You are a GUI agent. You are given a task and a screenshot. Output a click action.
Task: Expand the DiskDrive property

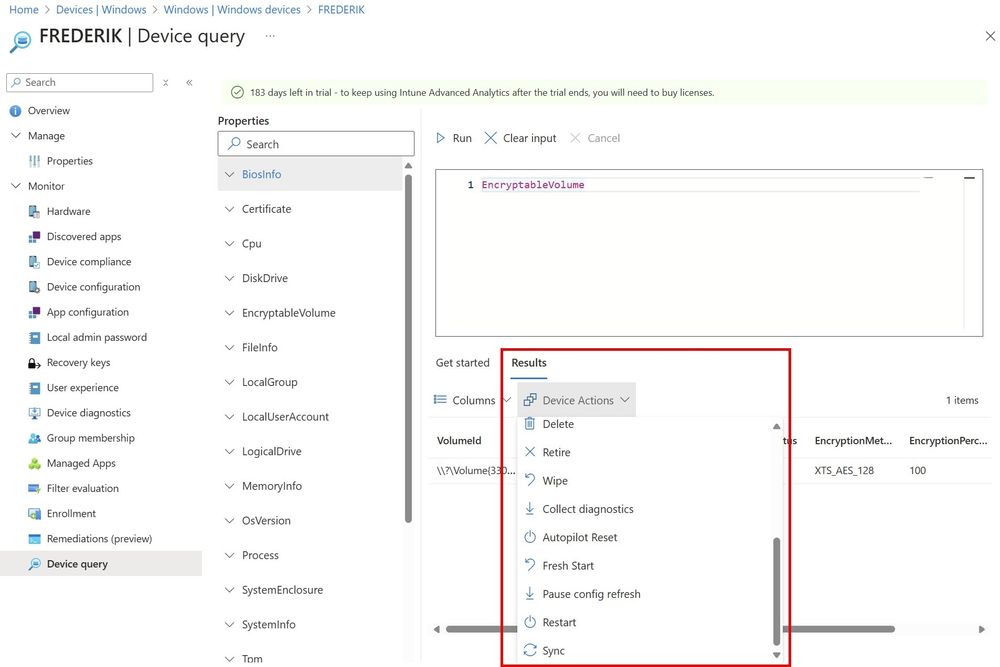coord(230,278)
